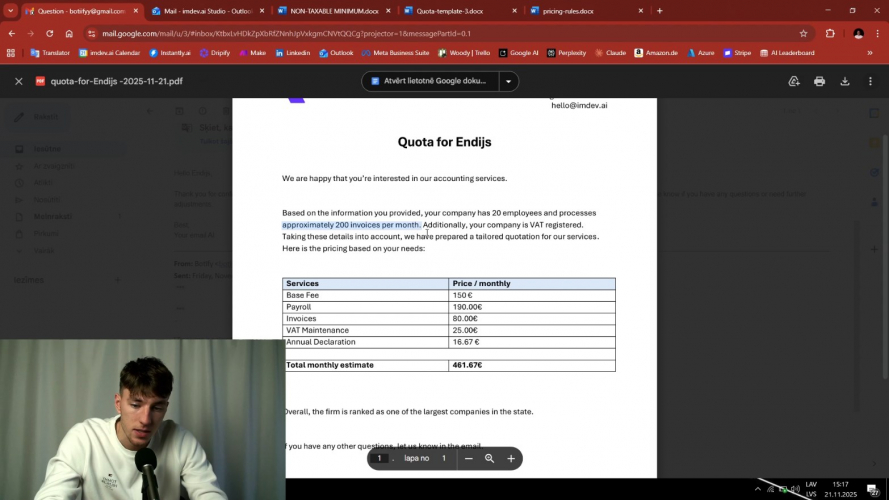Viewport: 889px width, 500px height.
Task: Open the browser home page icon
Action: tap(69, 33)
